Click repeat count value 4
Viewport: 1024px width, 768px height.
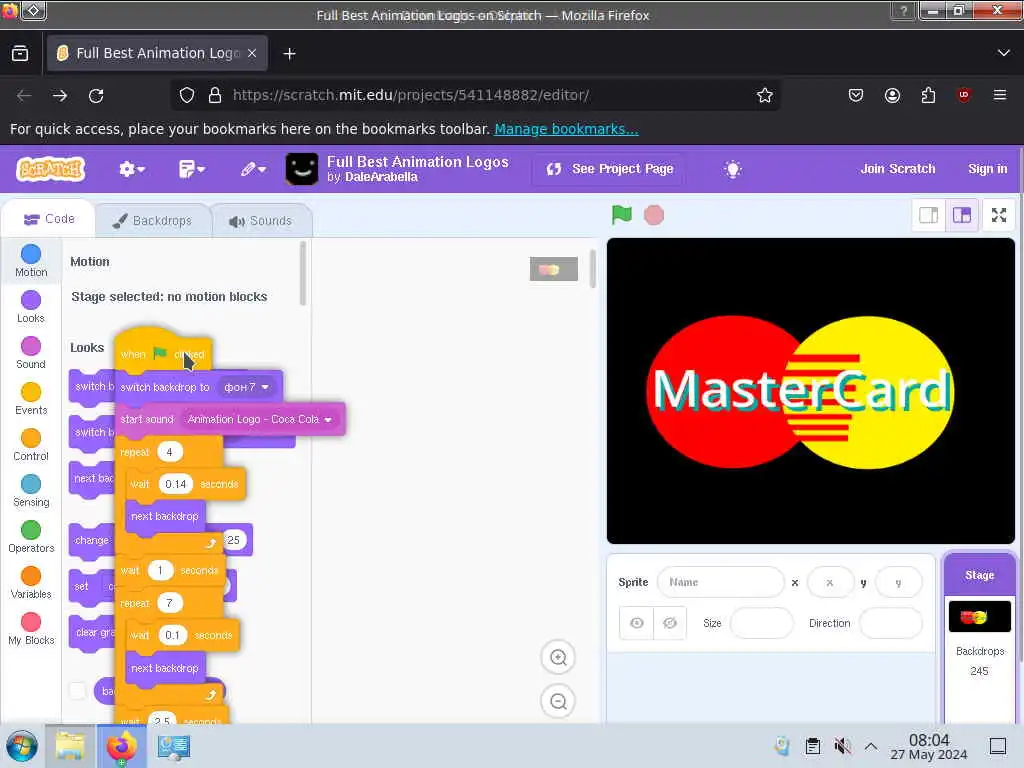(x=169, y=452)
